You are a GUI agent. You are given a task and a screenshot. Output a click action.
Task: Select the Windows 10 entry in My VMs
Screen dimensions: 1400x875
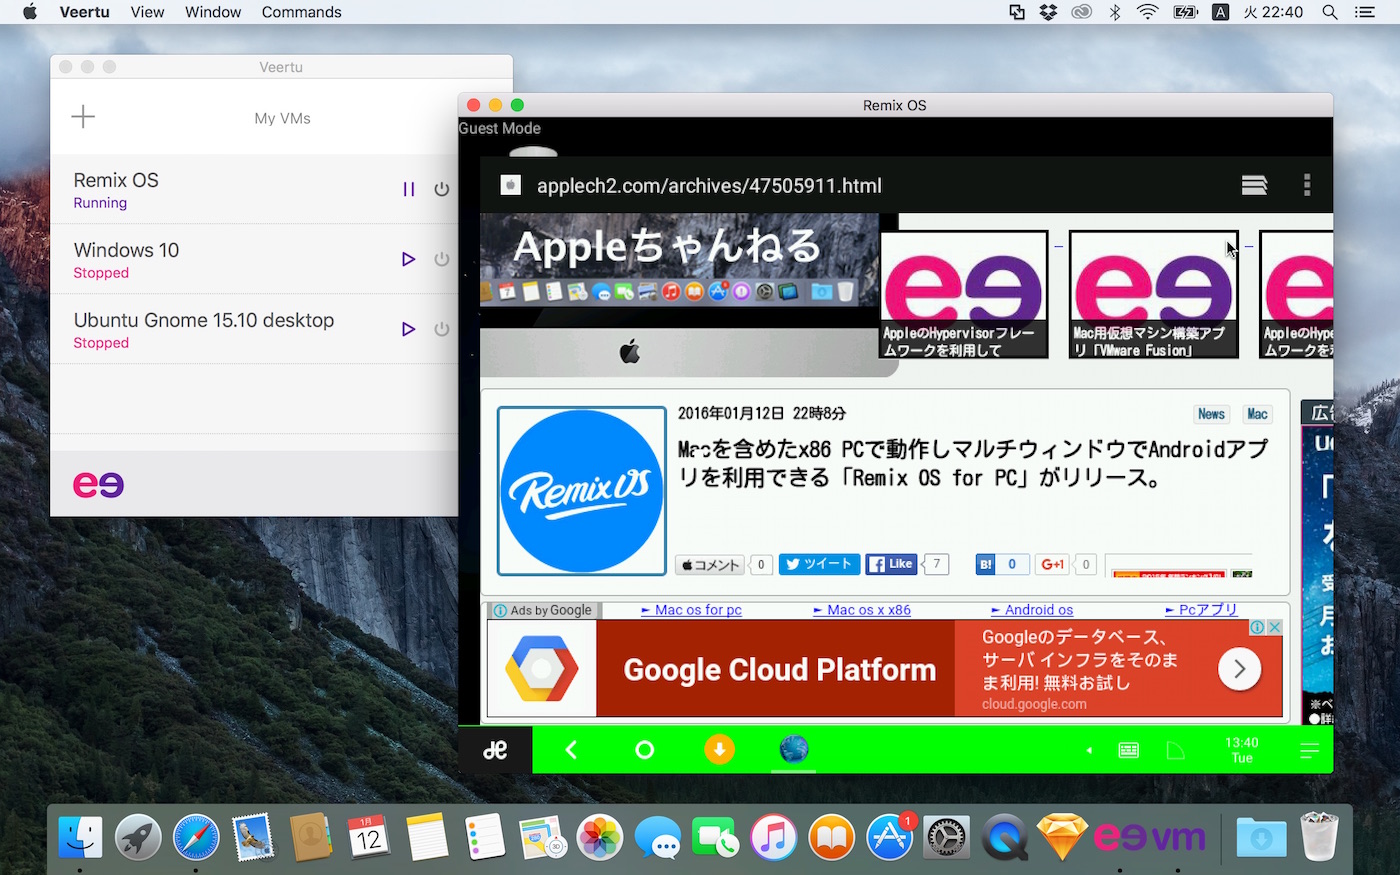[254, 259]
